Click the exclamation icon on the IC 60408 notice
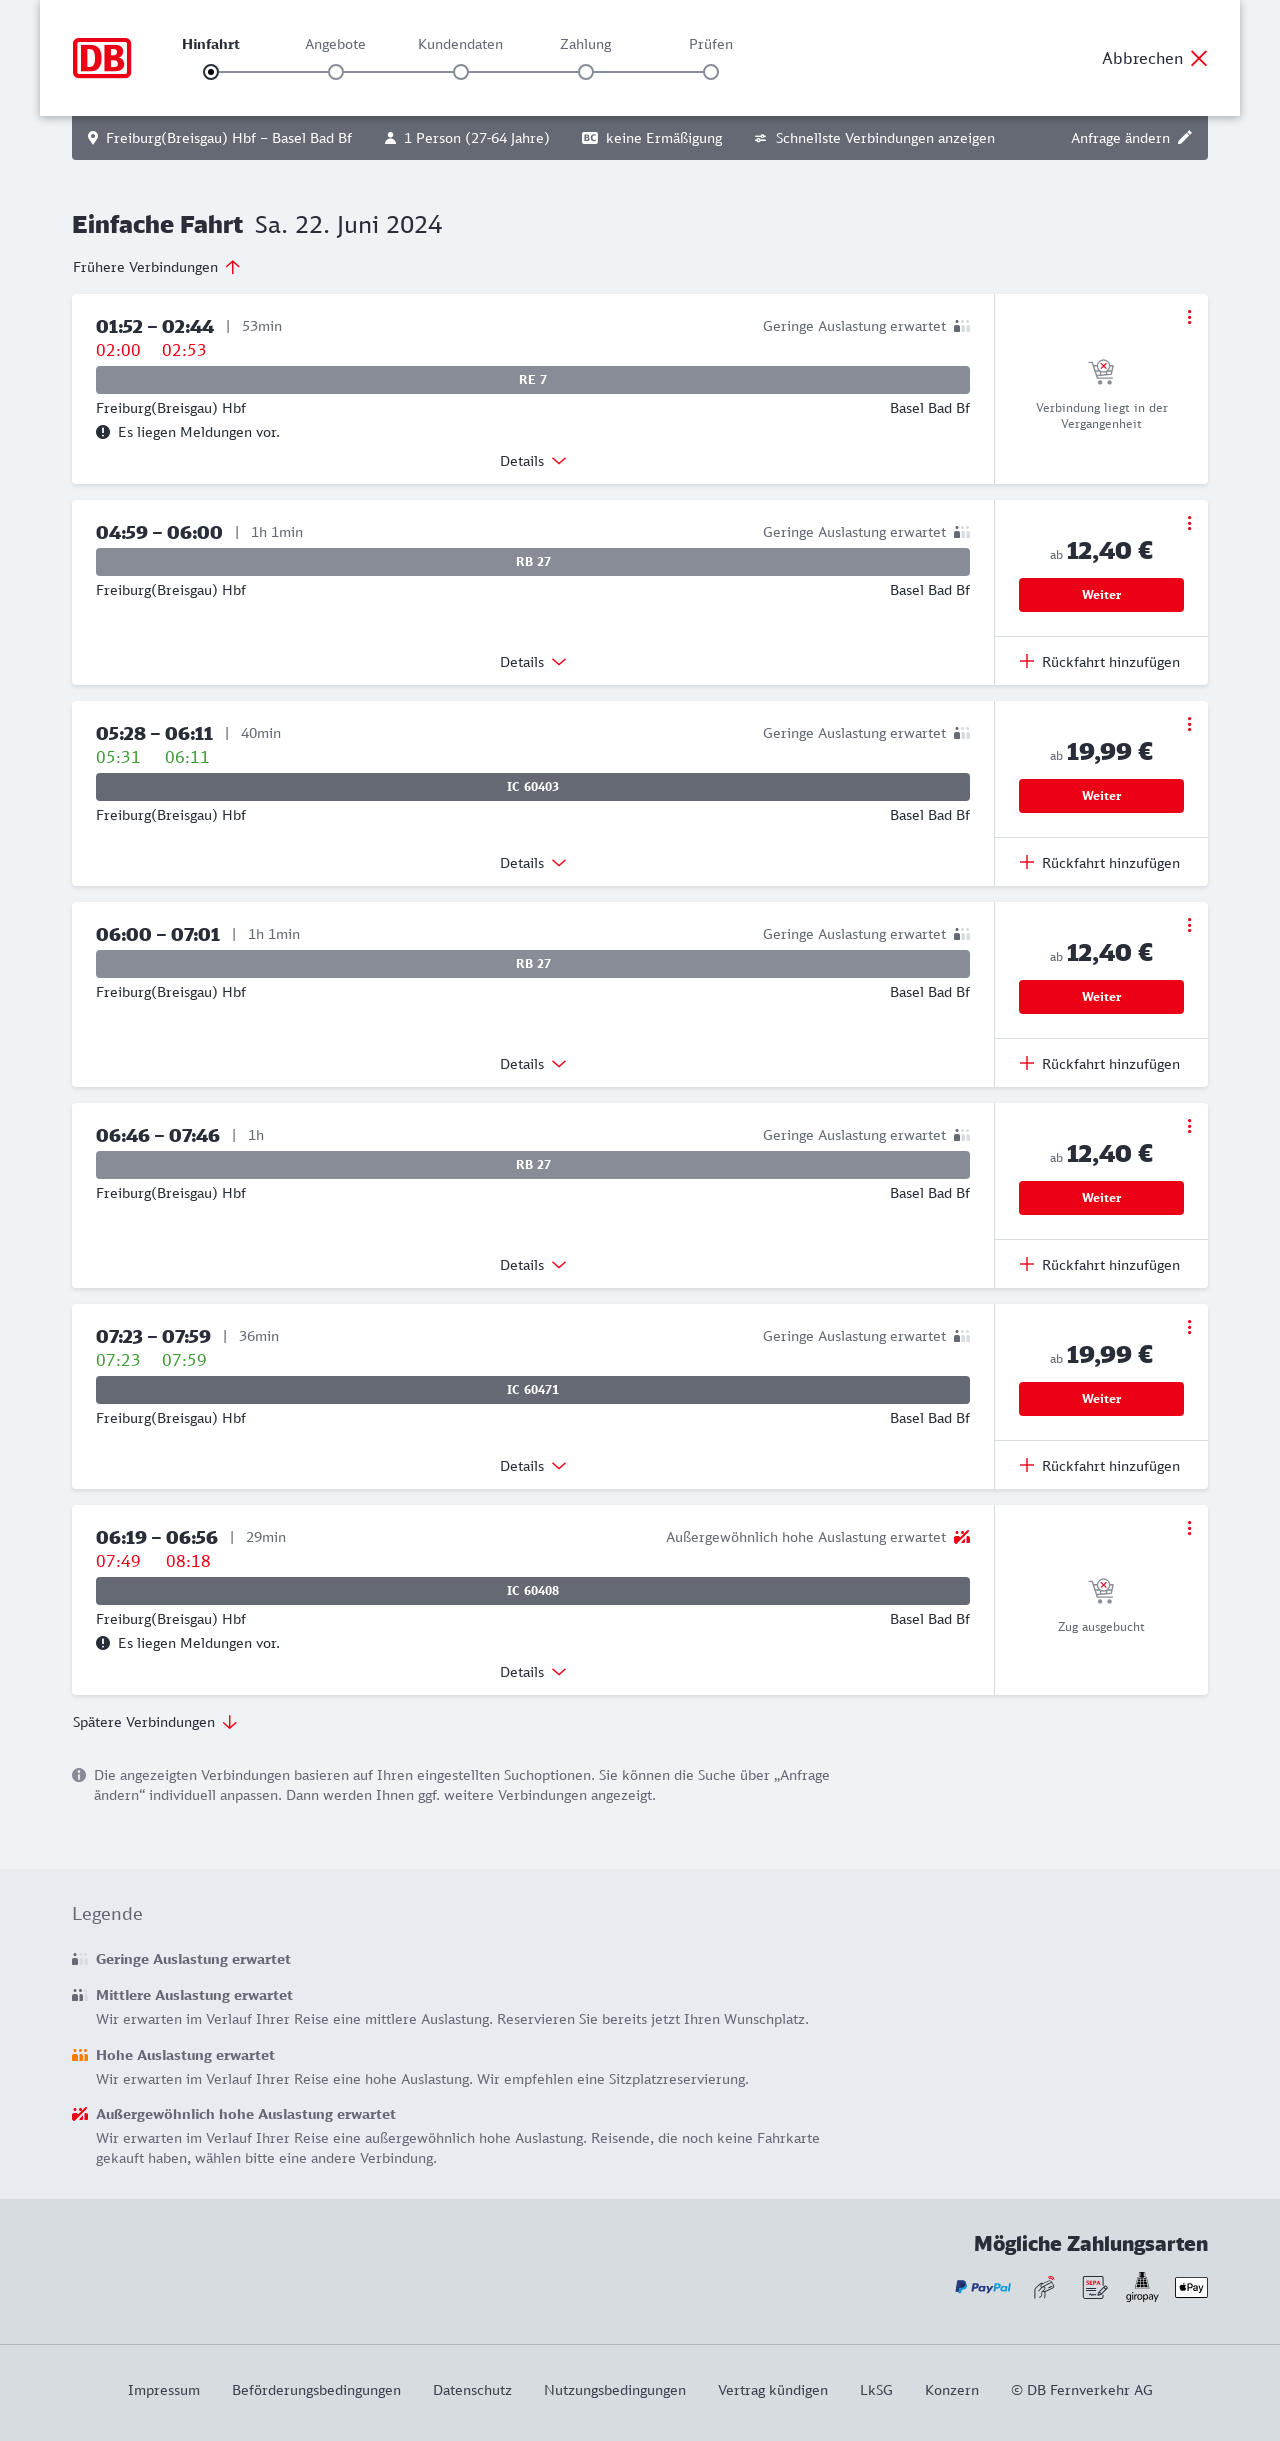The image size is (1280, 2441). tap(103, 1643)
